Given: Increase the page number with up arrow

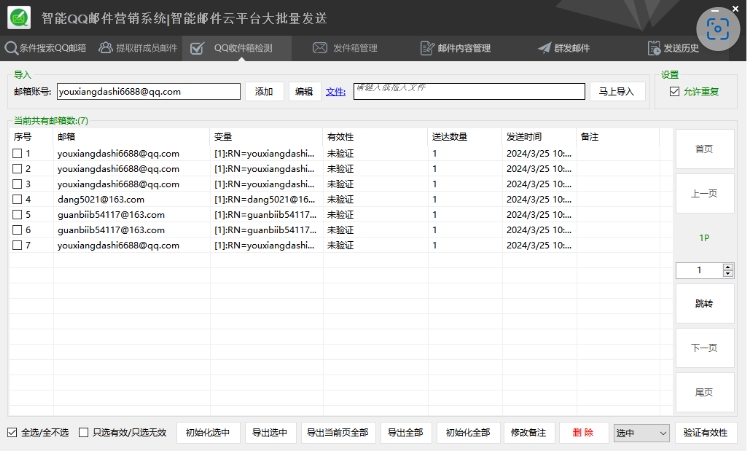Looking at the screenshot, I should (727, 267).
